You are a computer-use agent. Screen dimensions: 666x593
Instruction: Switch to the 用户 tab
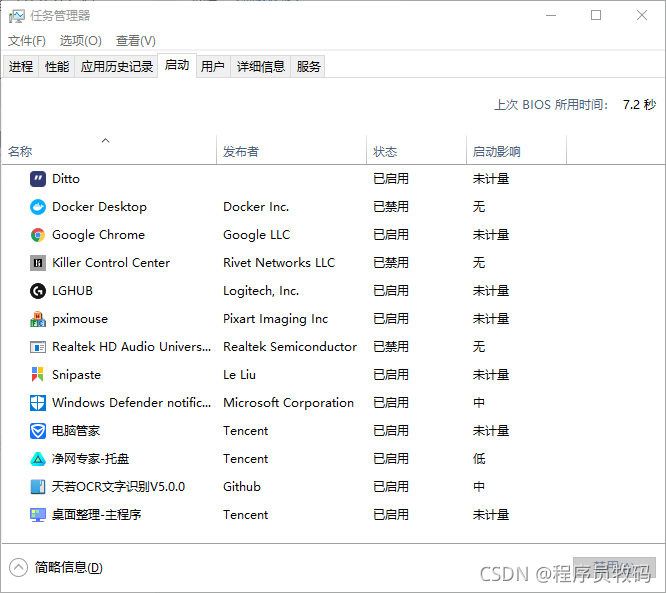click(213, 66)
